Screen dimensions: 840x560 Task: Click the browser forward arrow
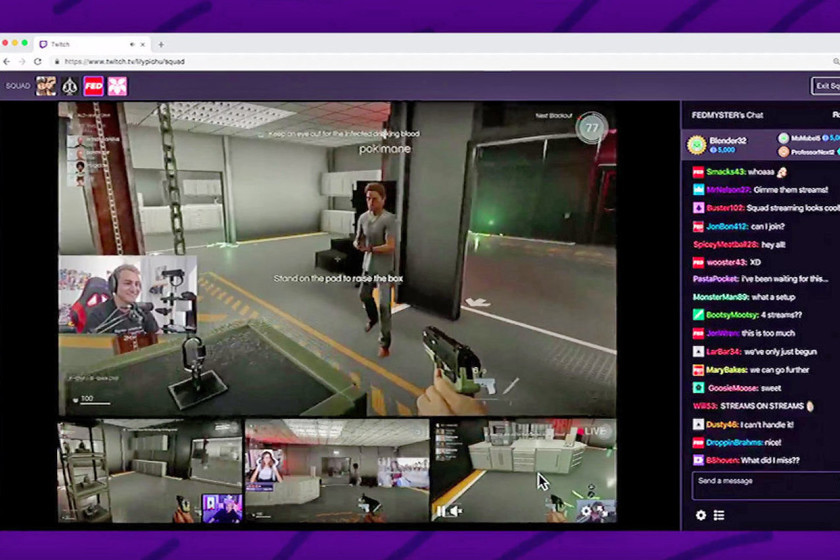click(x=22, y=62)
